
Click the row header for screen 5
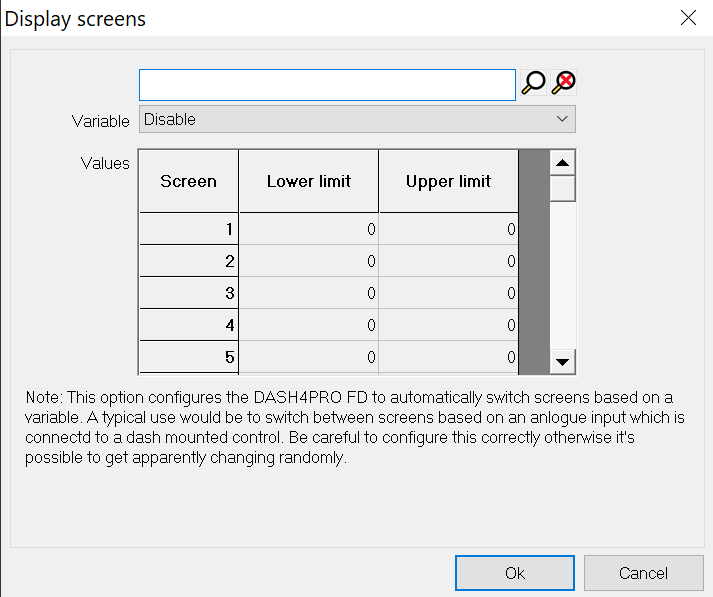[188, 357]
